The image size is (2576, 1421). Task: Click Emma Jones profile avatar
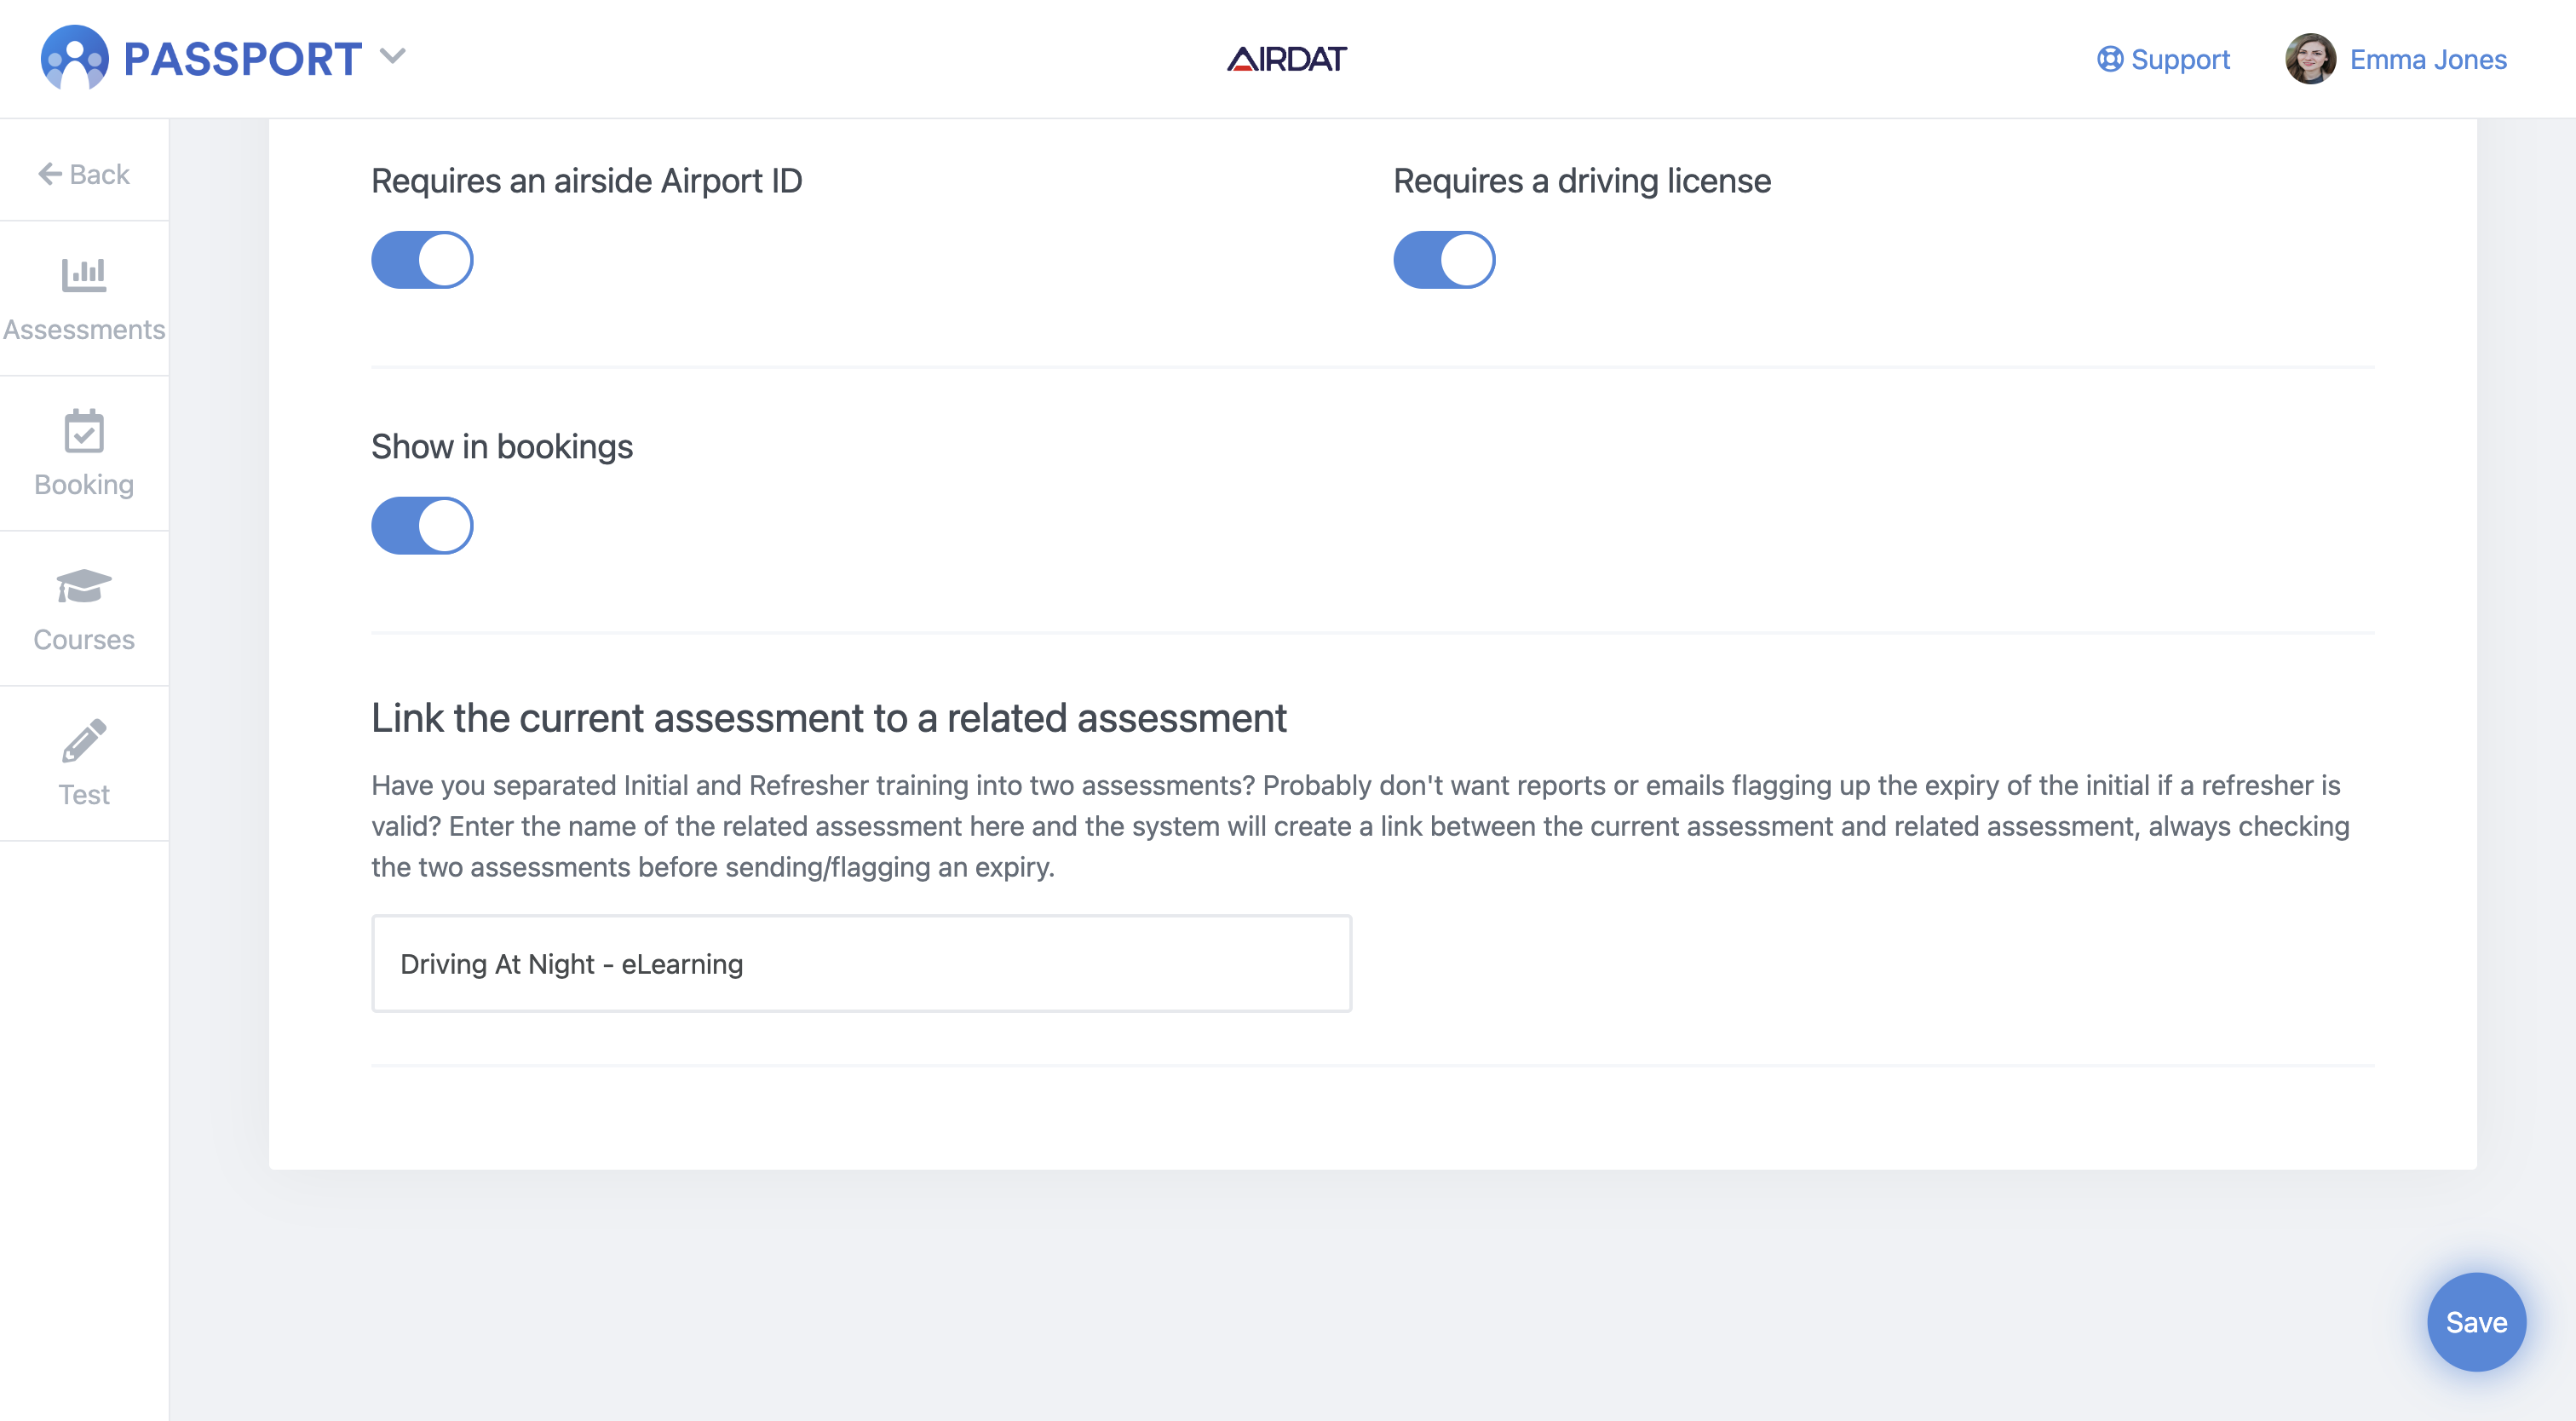pos(2310,59)
